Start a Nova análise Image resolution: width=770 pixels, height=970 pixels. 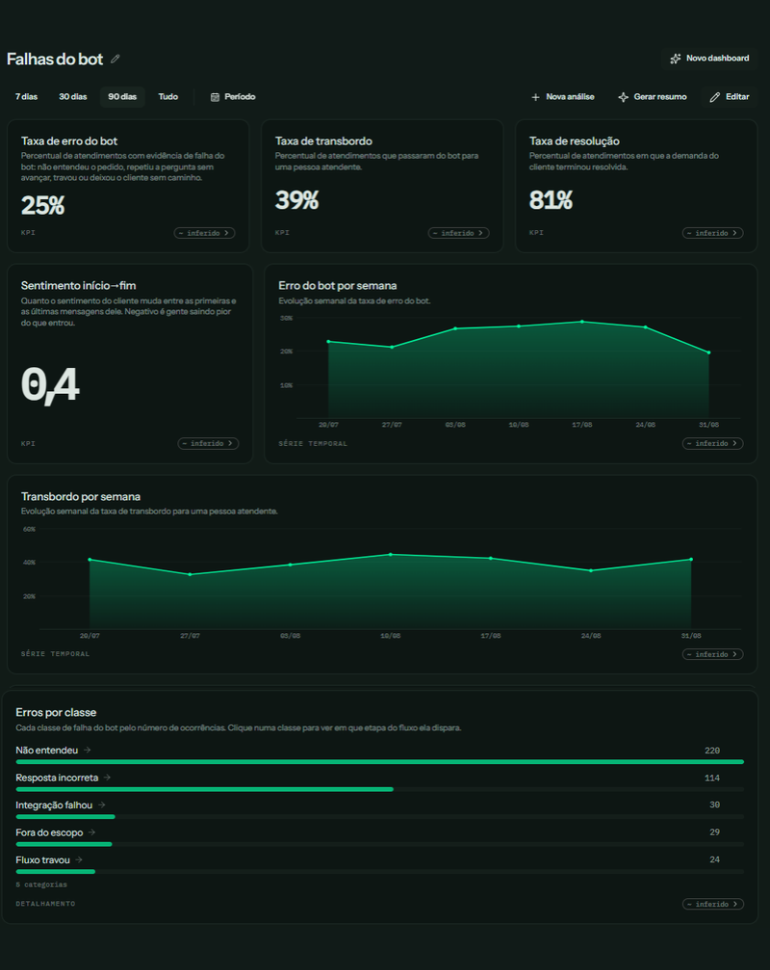point(563,97)
